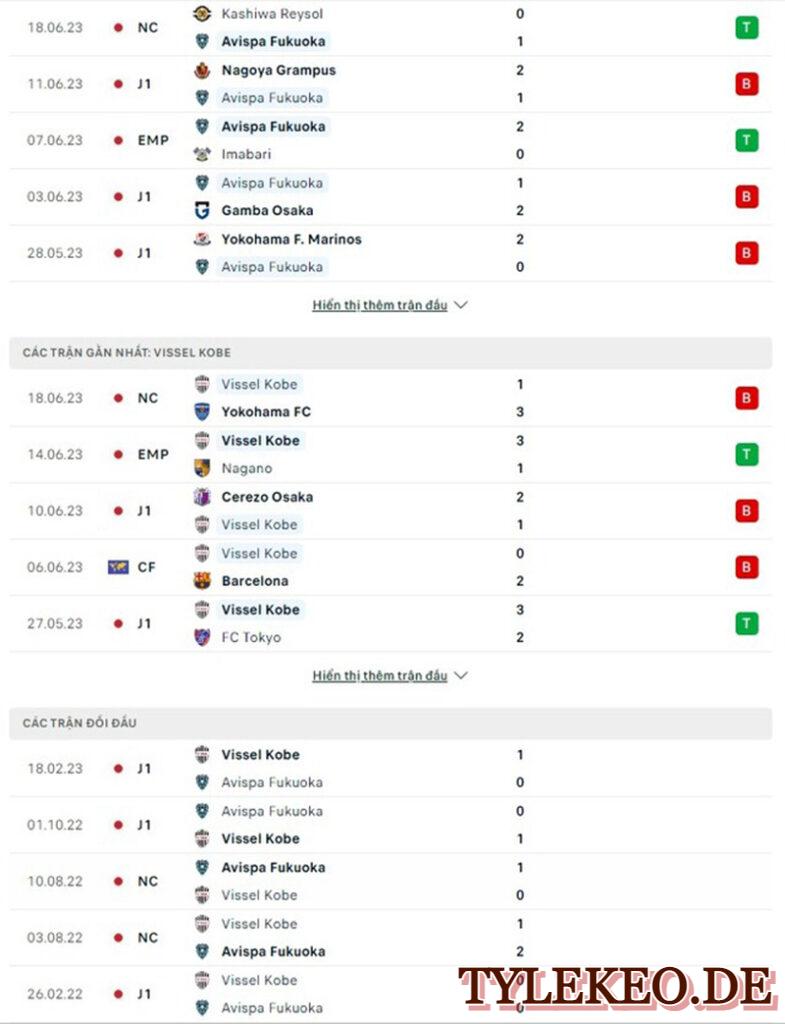Click red B badge for Gamba Osaka match

746,197
